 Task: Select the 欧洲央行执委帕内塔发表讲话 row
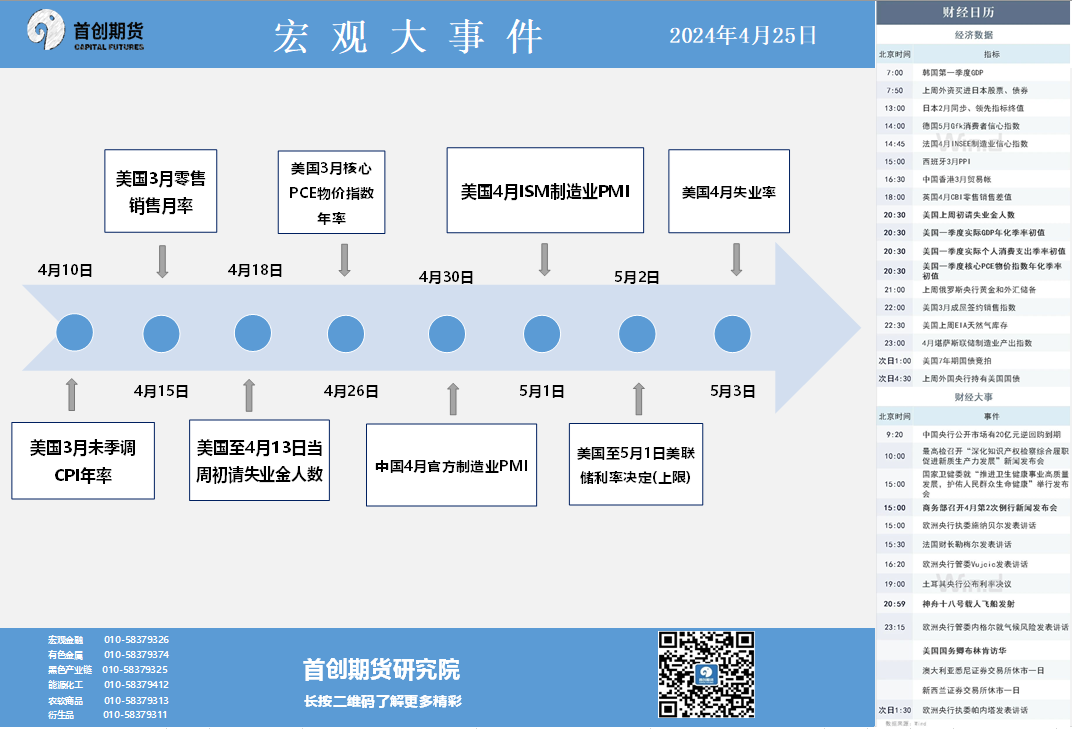(x=973, y=711)
